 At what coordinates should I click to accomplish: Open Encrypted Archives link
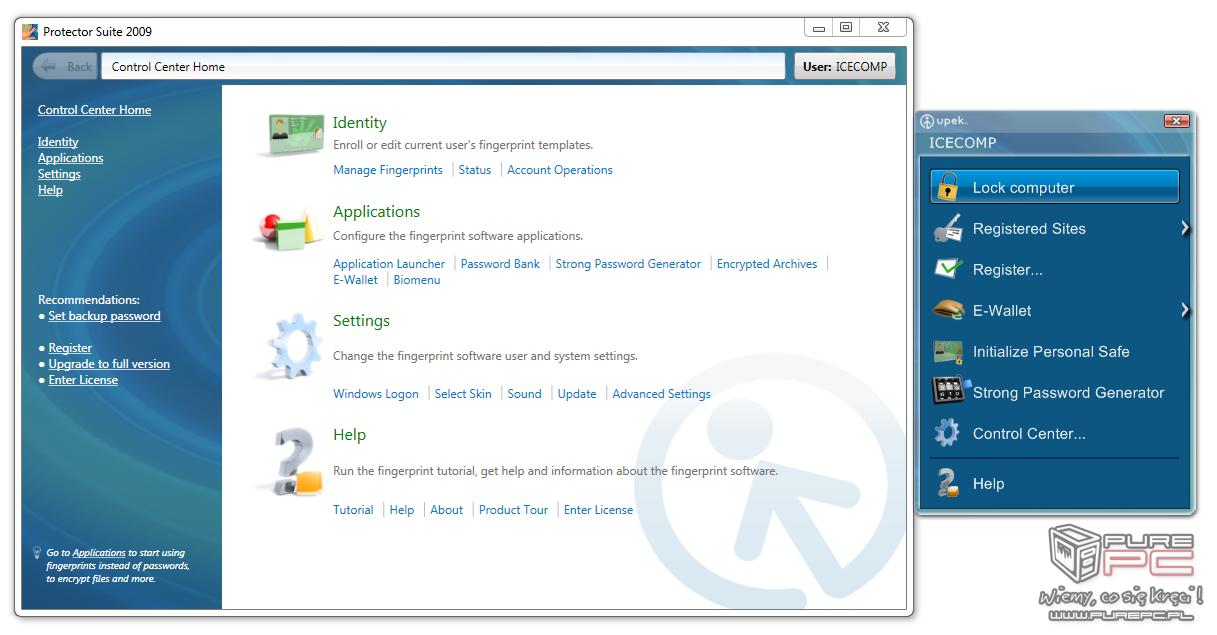pos(767,264)
